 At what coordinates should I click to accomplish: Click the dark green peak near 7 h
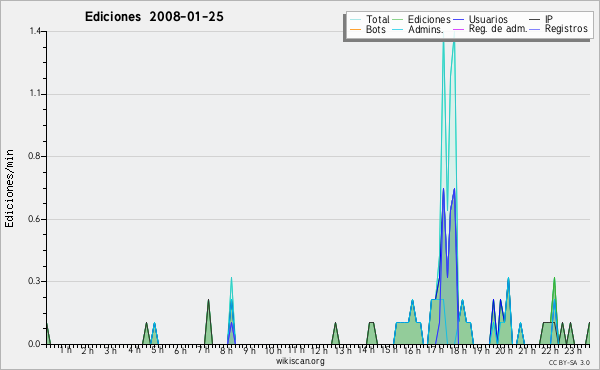[208, 321]
